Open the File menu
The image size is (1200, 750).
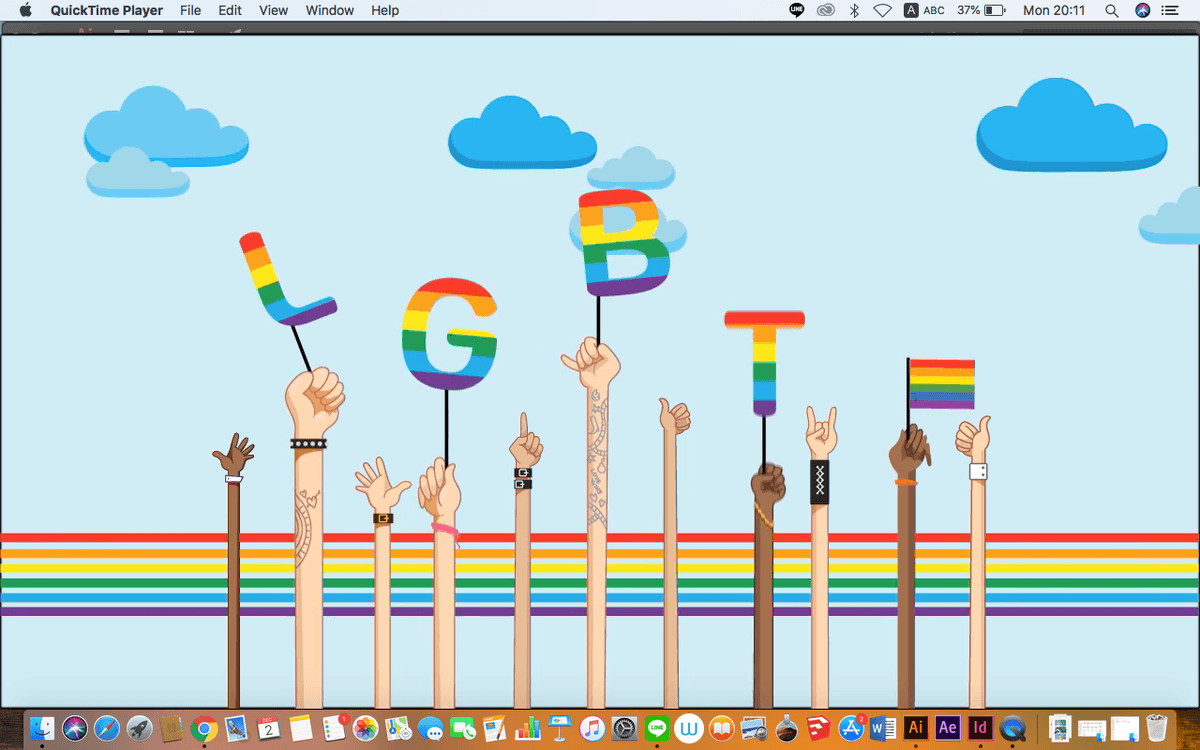pyautogui.click(x=190, y=10)
